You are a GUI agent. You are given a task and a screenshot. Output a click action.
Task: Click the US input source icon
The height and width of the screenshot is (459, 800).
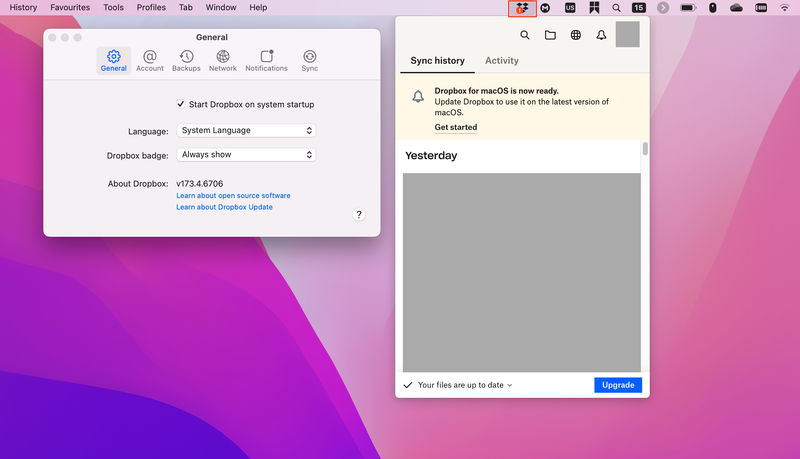570,8
